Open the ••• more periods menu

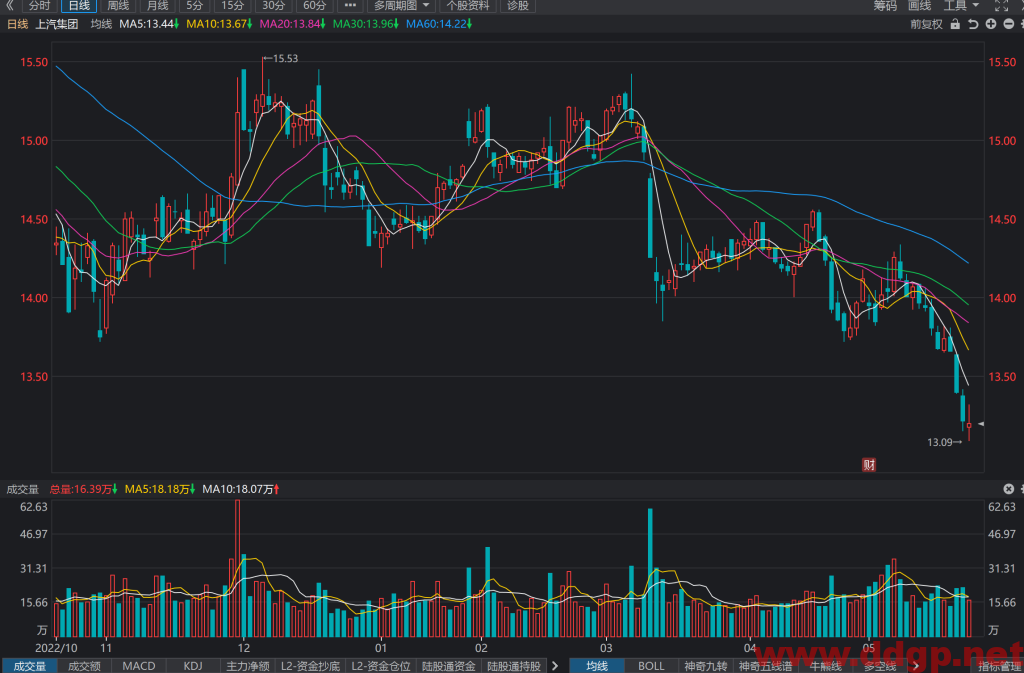tap(349, 6)
